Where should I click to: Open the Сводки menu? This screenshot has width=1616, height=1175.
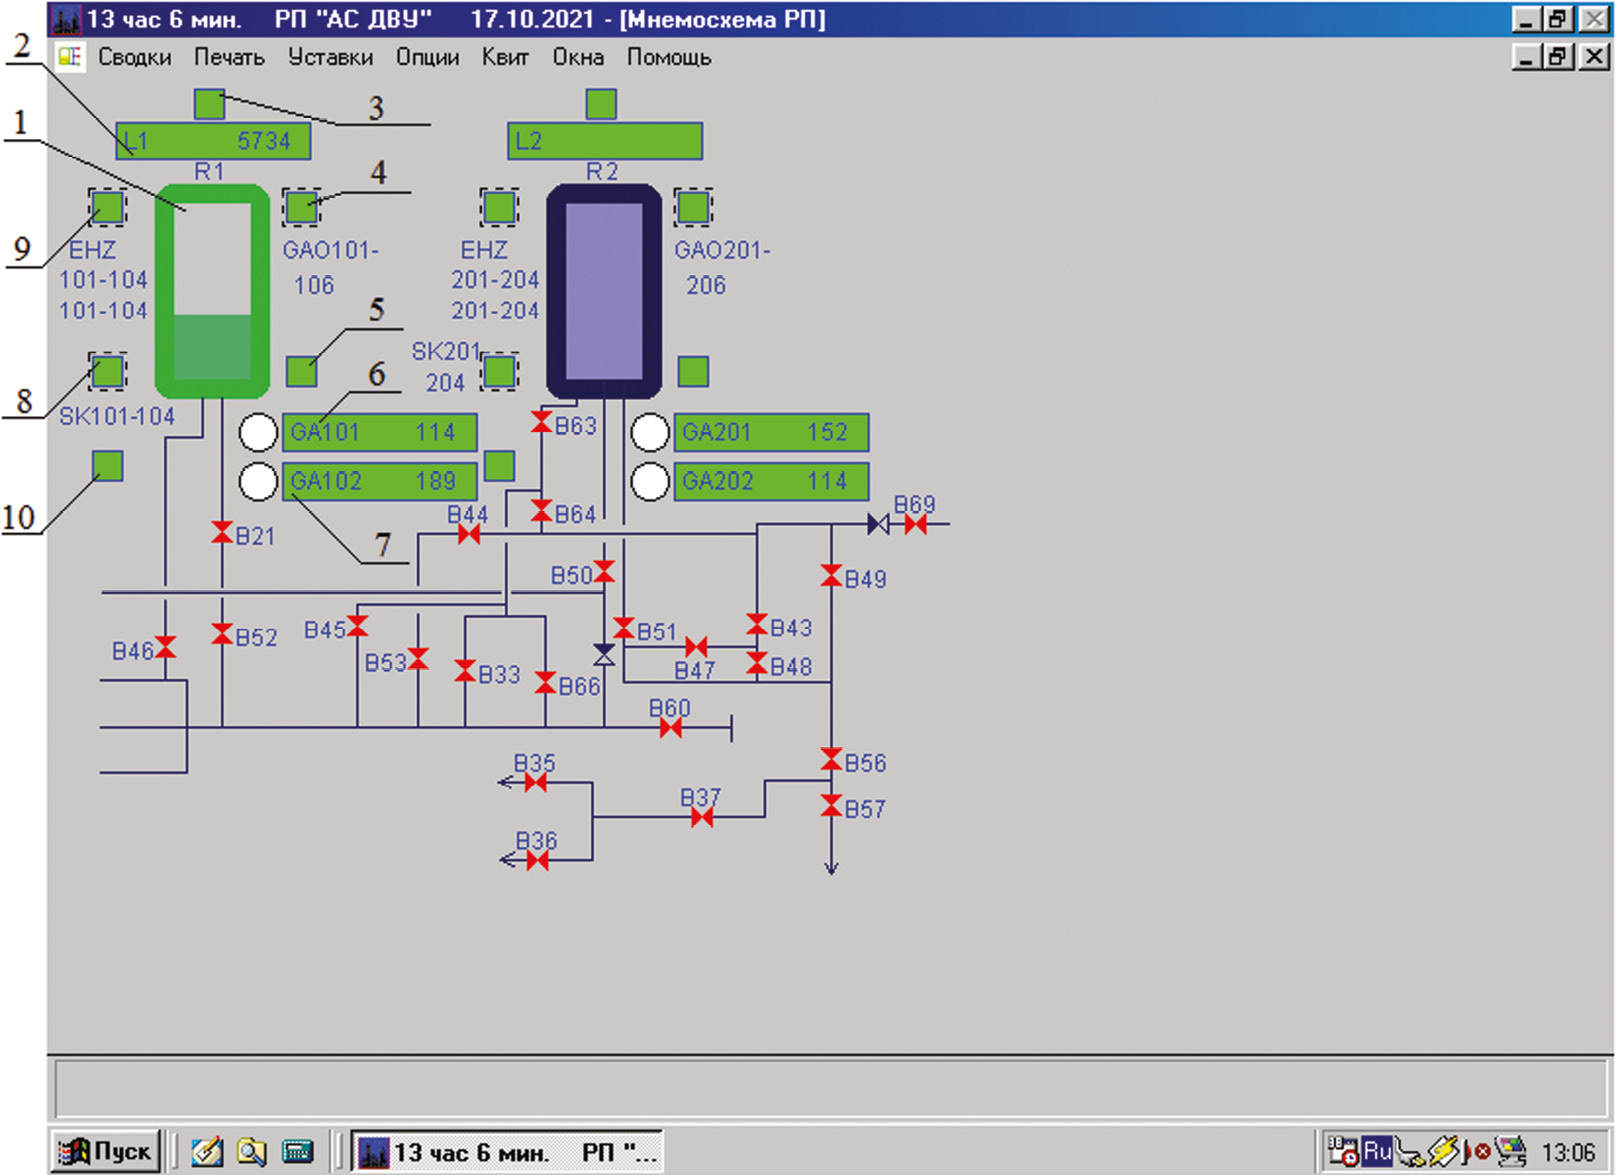(x=134, y=58)
